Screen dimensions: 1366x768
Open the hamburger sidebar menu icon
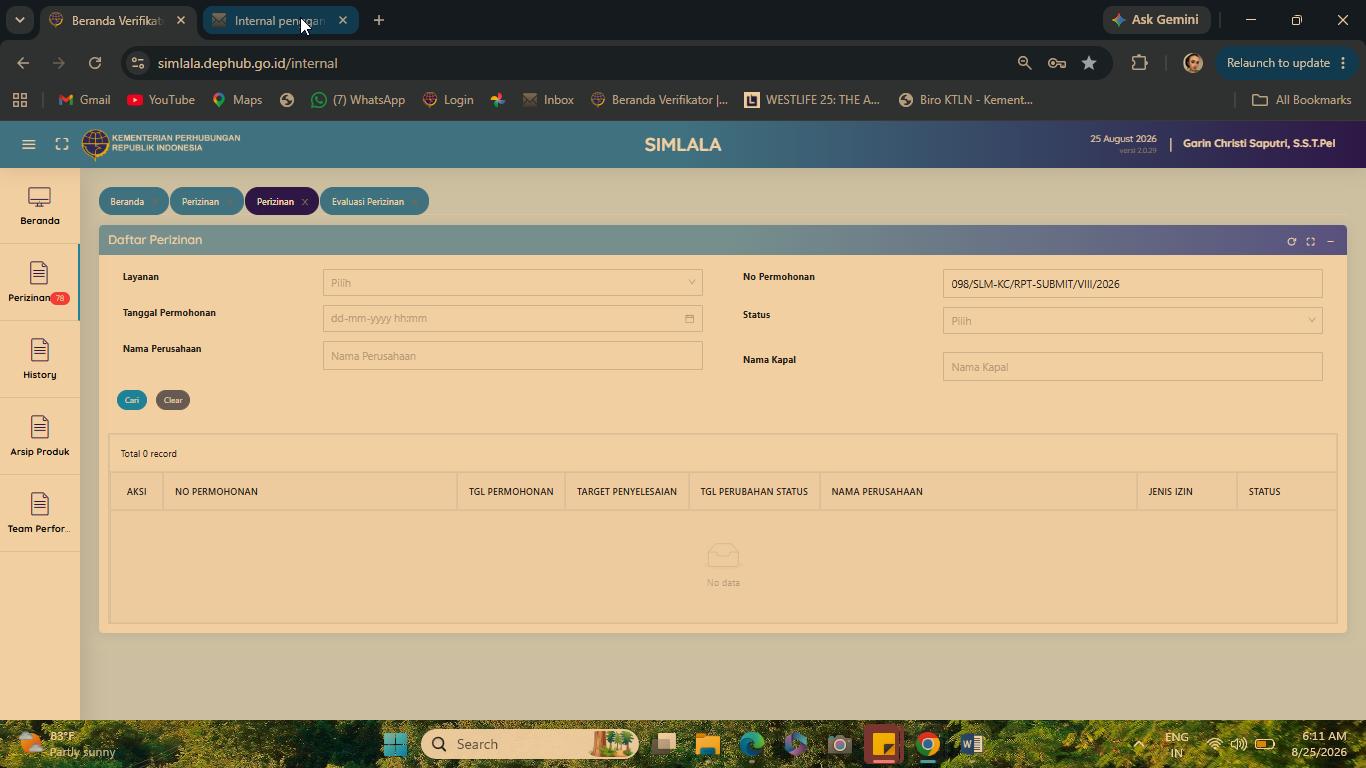click(29, 144)
